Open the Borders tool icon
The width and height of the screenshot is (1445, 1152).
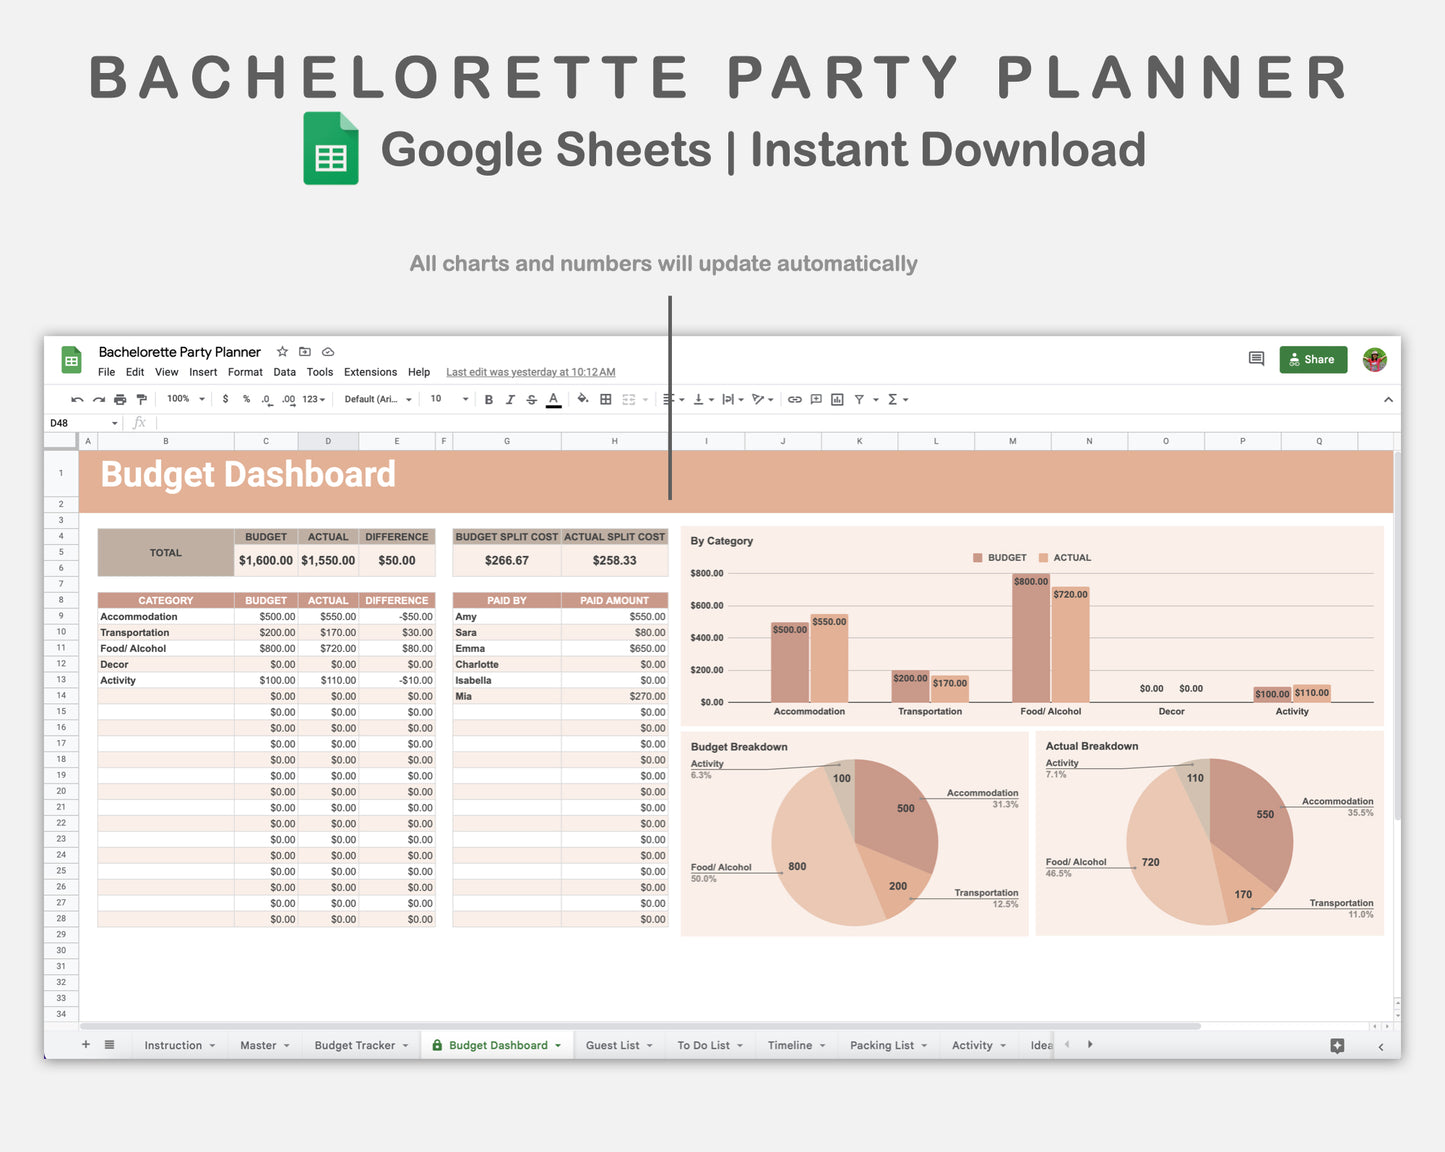pyautogui.click(x=605, y=399)
